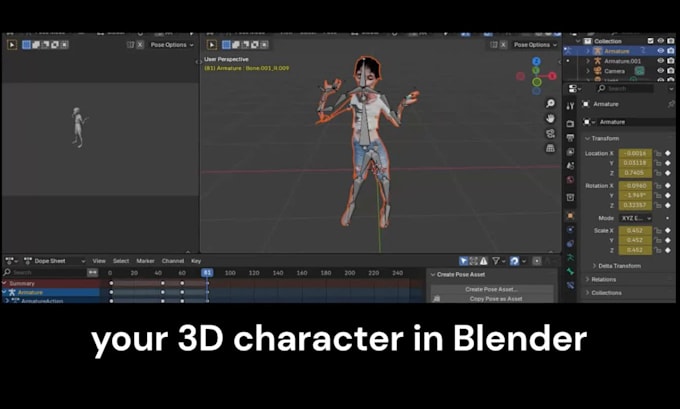Open the World properties tab
The image size is (680, 409).
570,180
